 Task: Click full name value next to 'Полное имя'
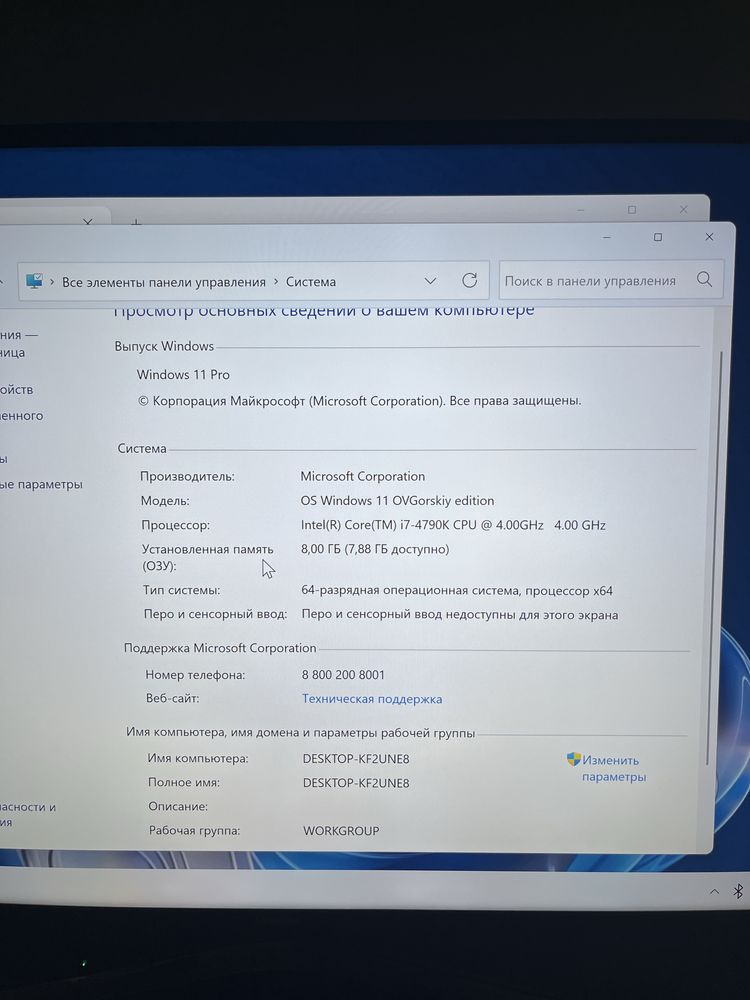click(356, 783)
